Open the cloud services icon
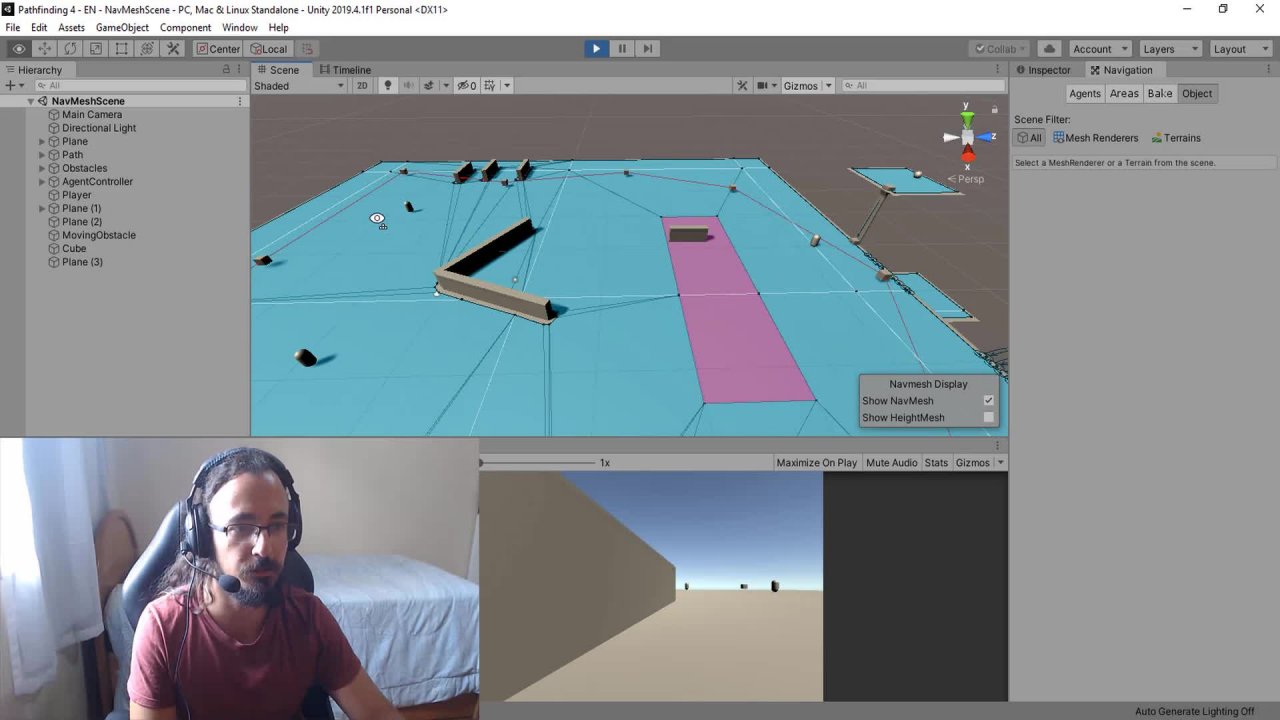The image size is (1280, 720). (1048, 49)
